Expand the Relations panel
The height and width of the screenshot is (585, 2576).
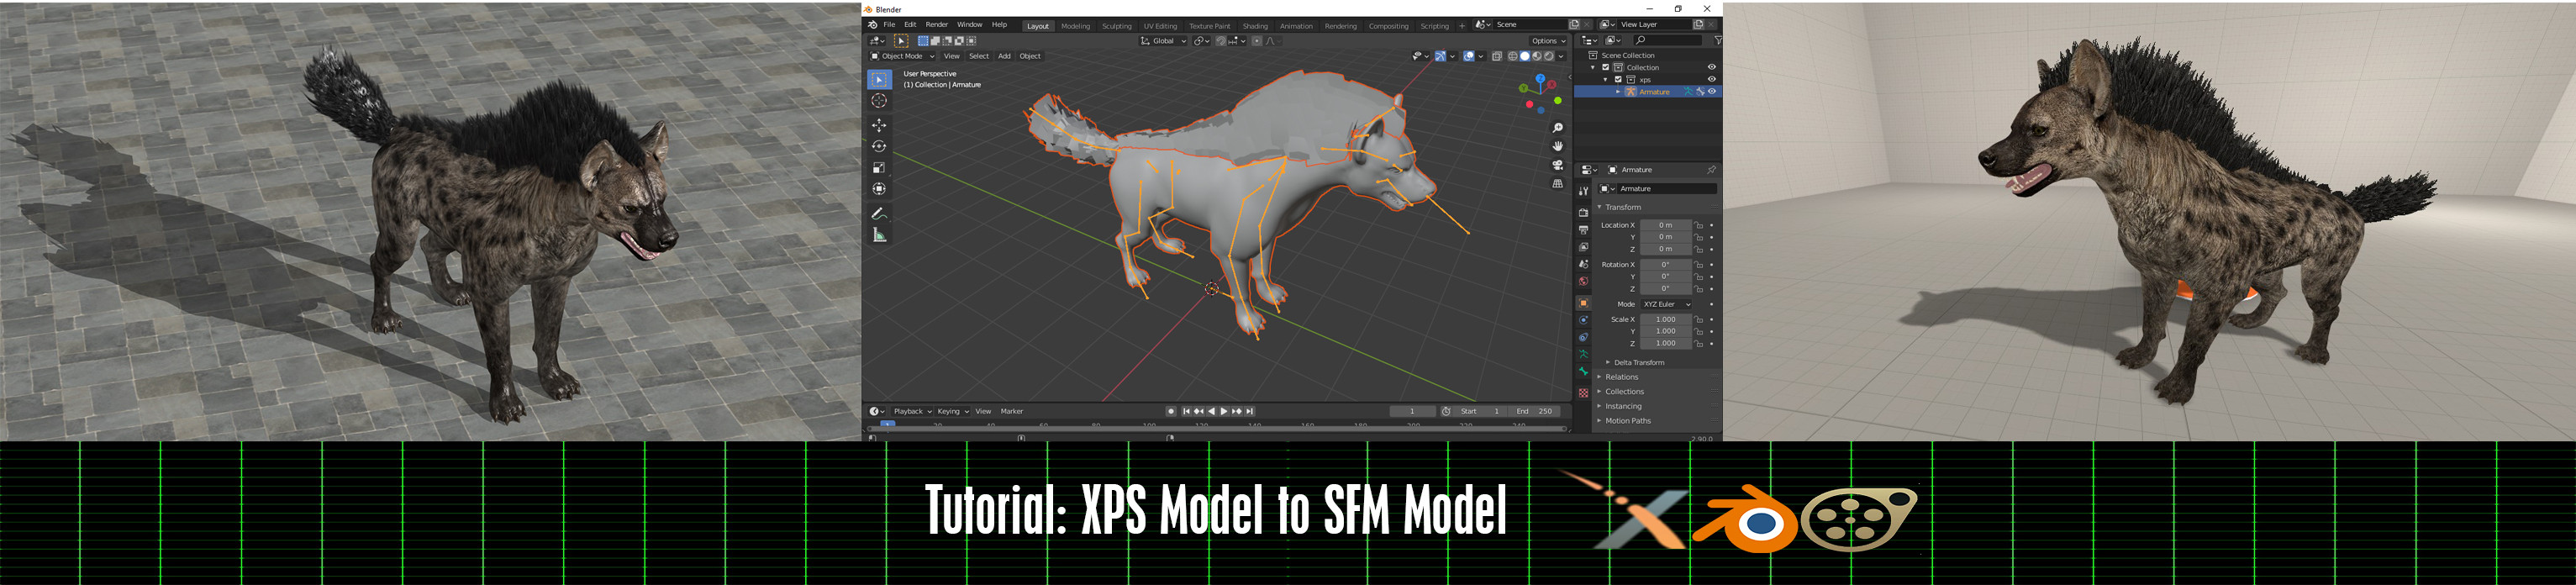[x=1622, y=377]
